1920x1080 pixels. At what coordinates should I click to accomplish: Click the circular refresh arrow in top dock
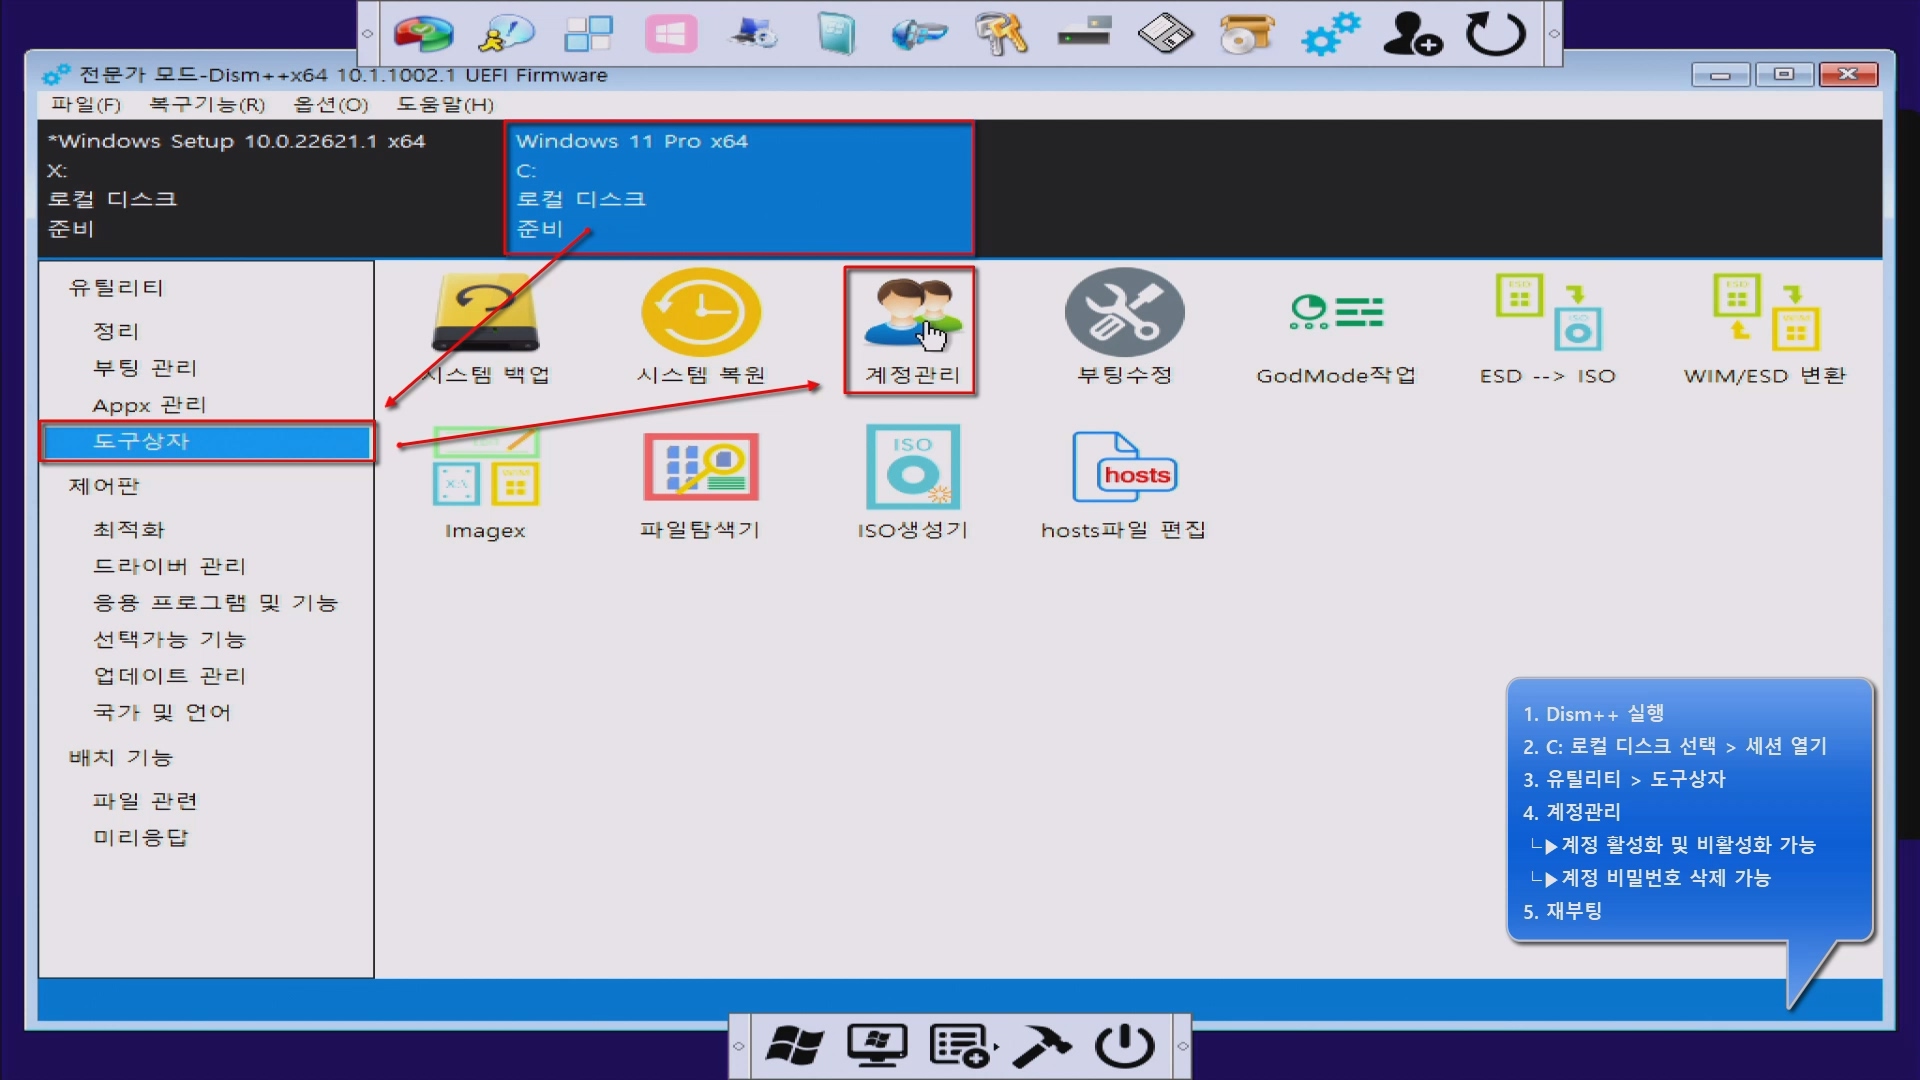[x=1496, y=34]
